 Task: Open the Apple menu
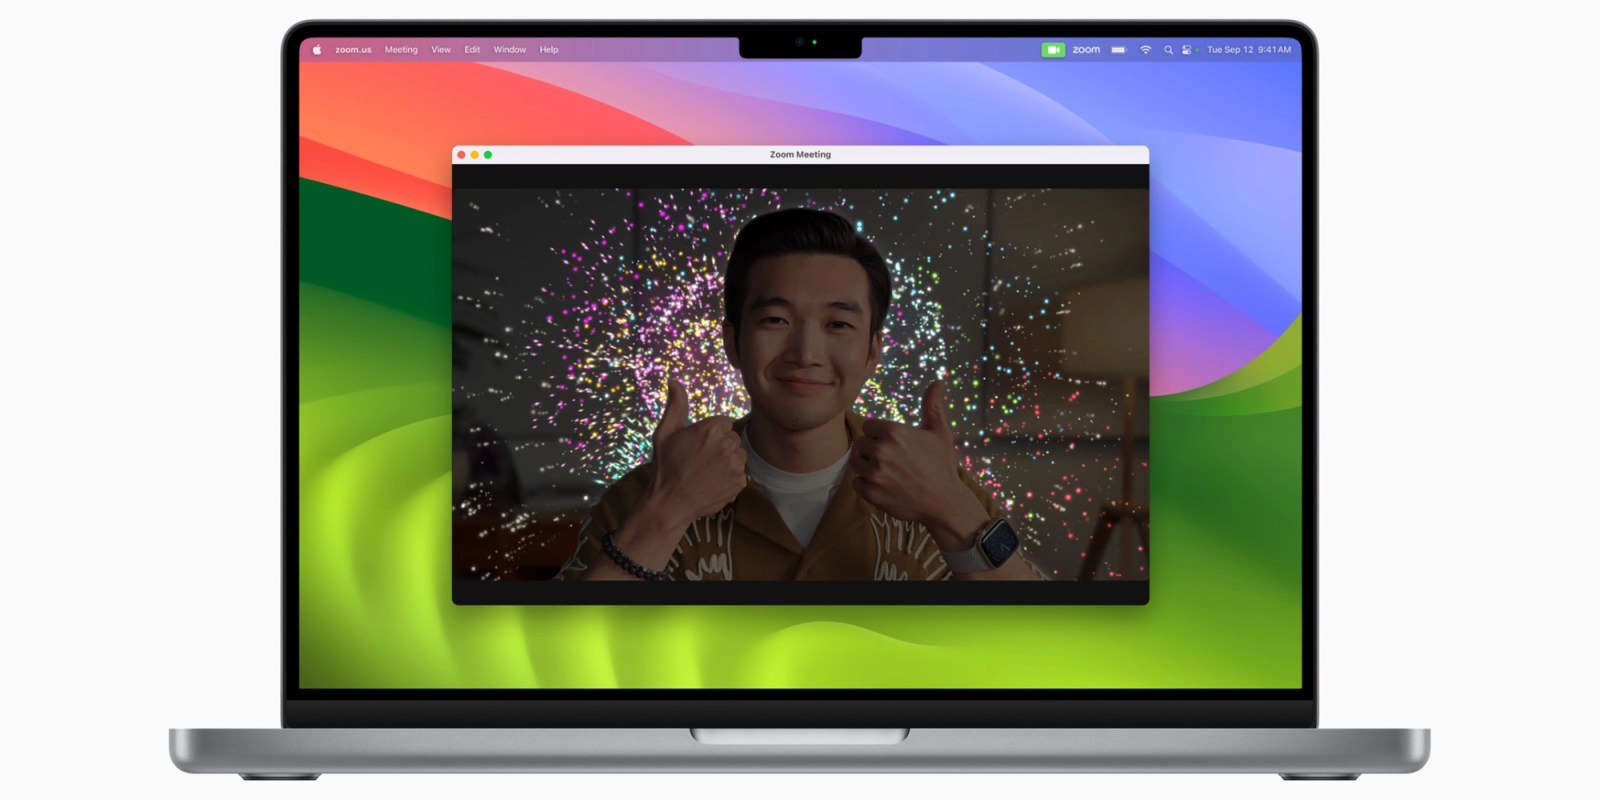(x=317, y=50)
